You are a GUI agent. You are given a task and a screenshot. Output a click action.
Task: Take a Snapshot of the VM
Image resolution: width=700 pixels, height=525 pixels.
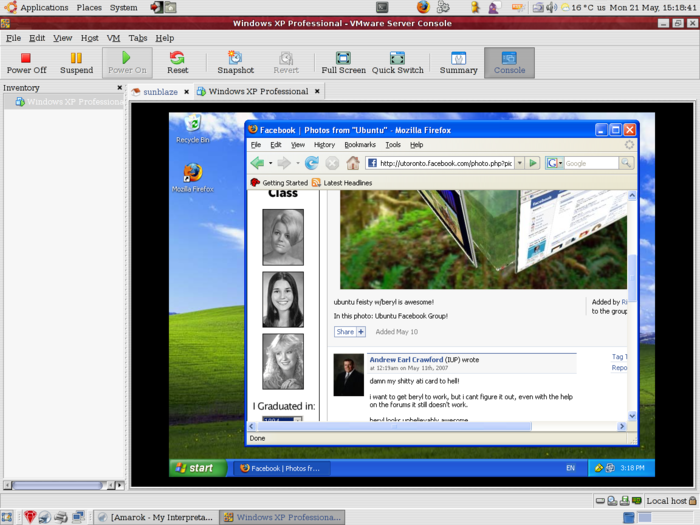tap(235, 63)
